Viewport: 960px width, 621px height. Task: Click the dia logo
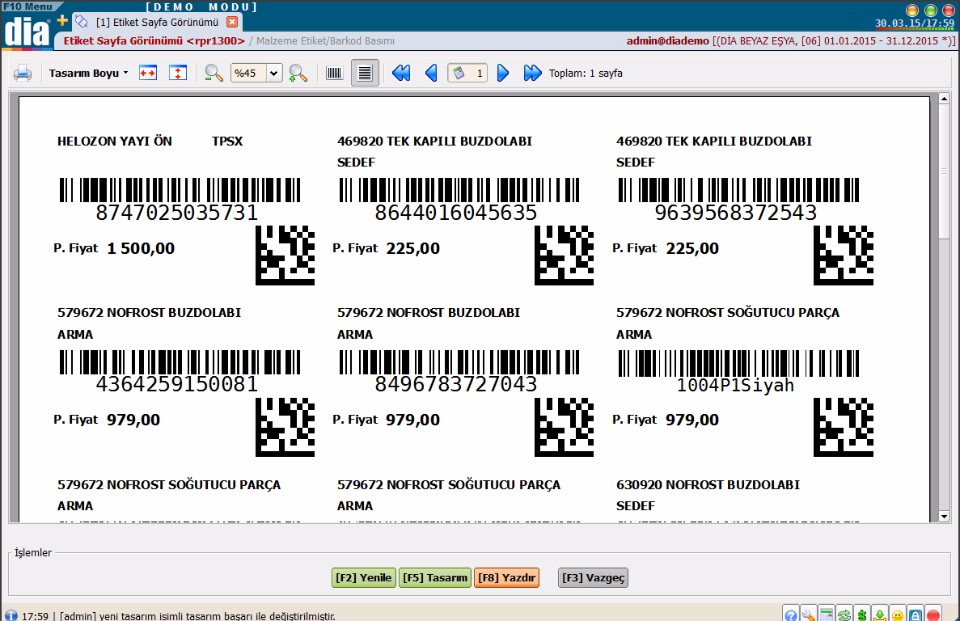click(x=26, y=32)
